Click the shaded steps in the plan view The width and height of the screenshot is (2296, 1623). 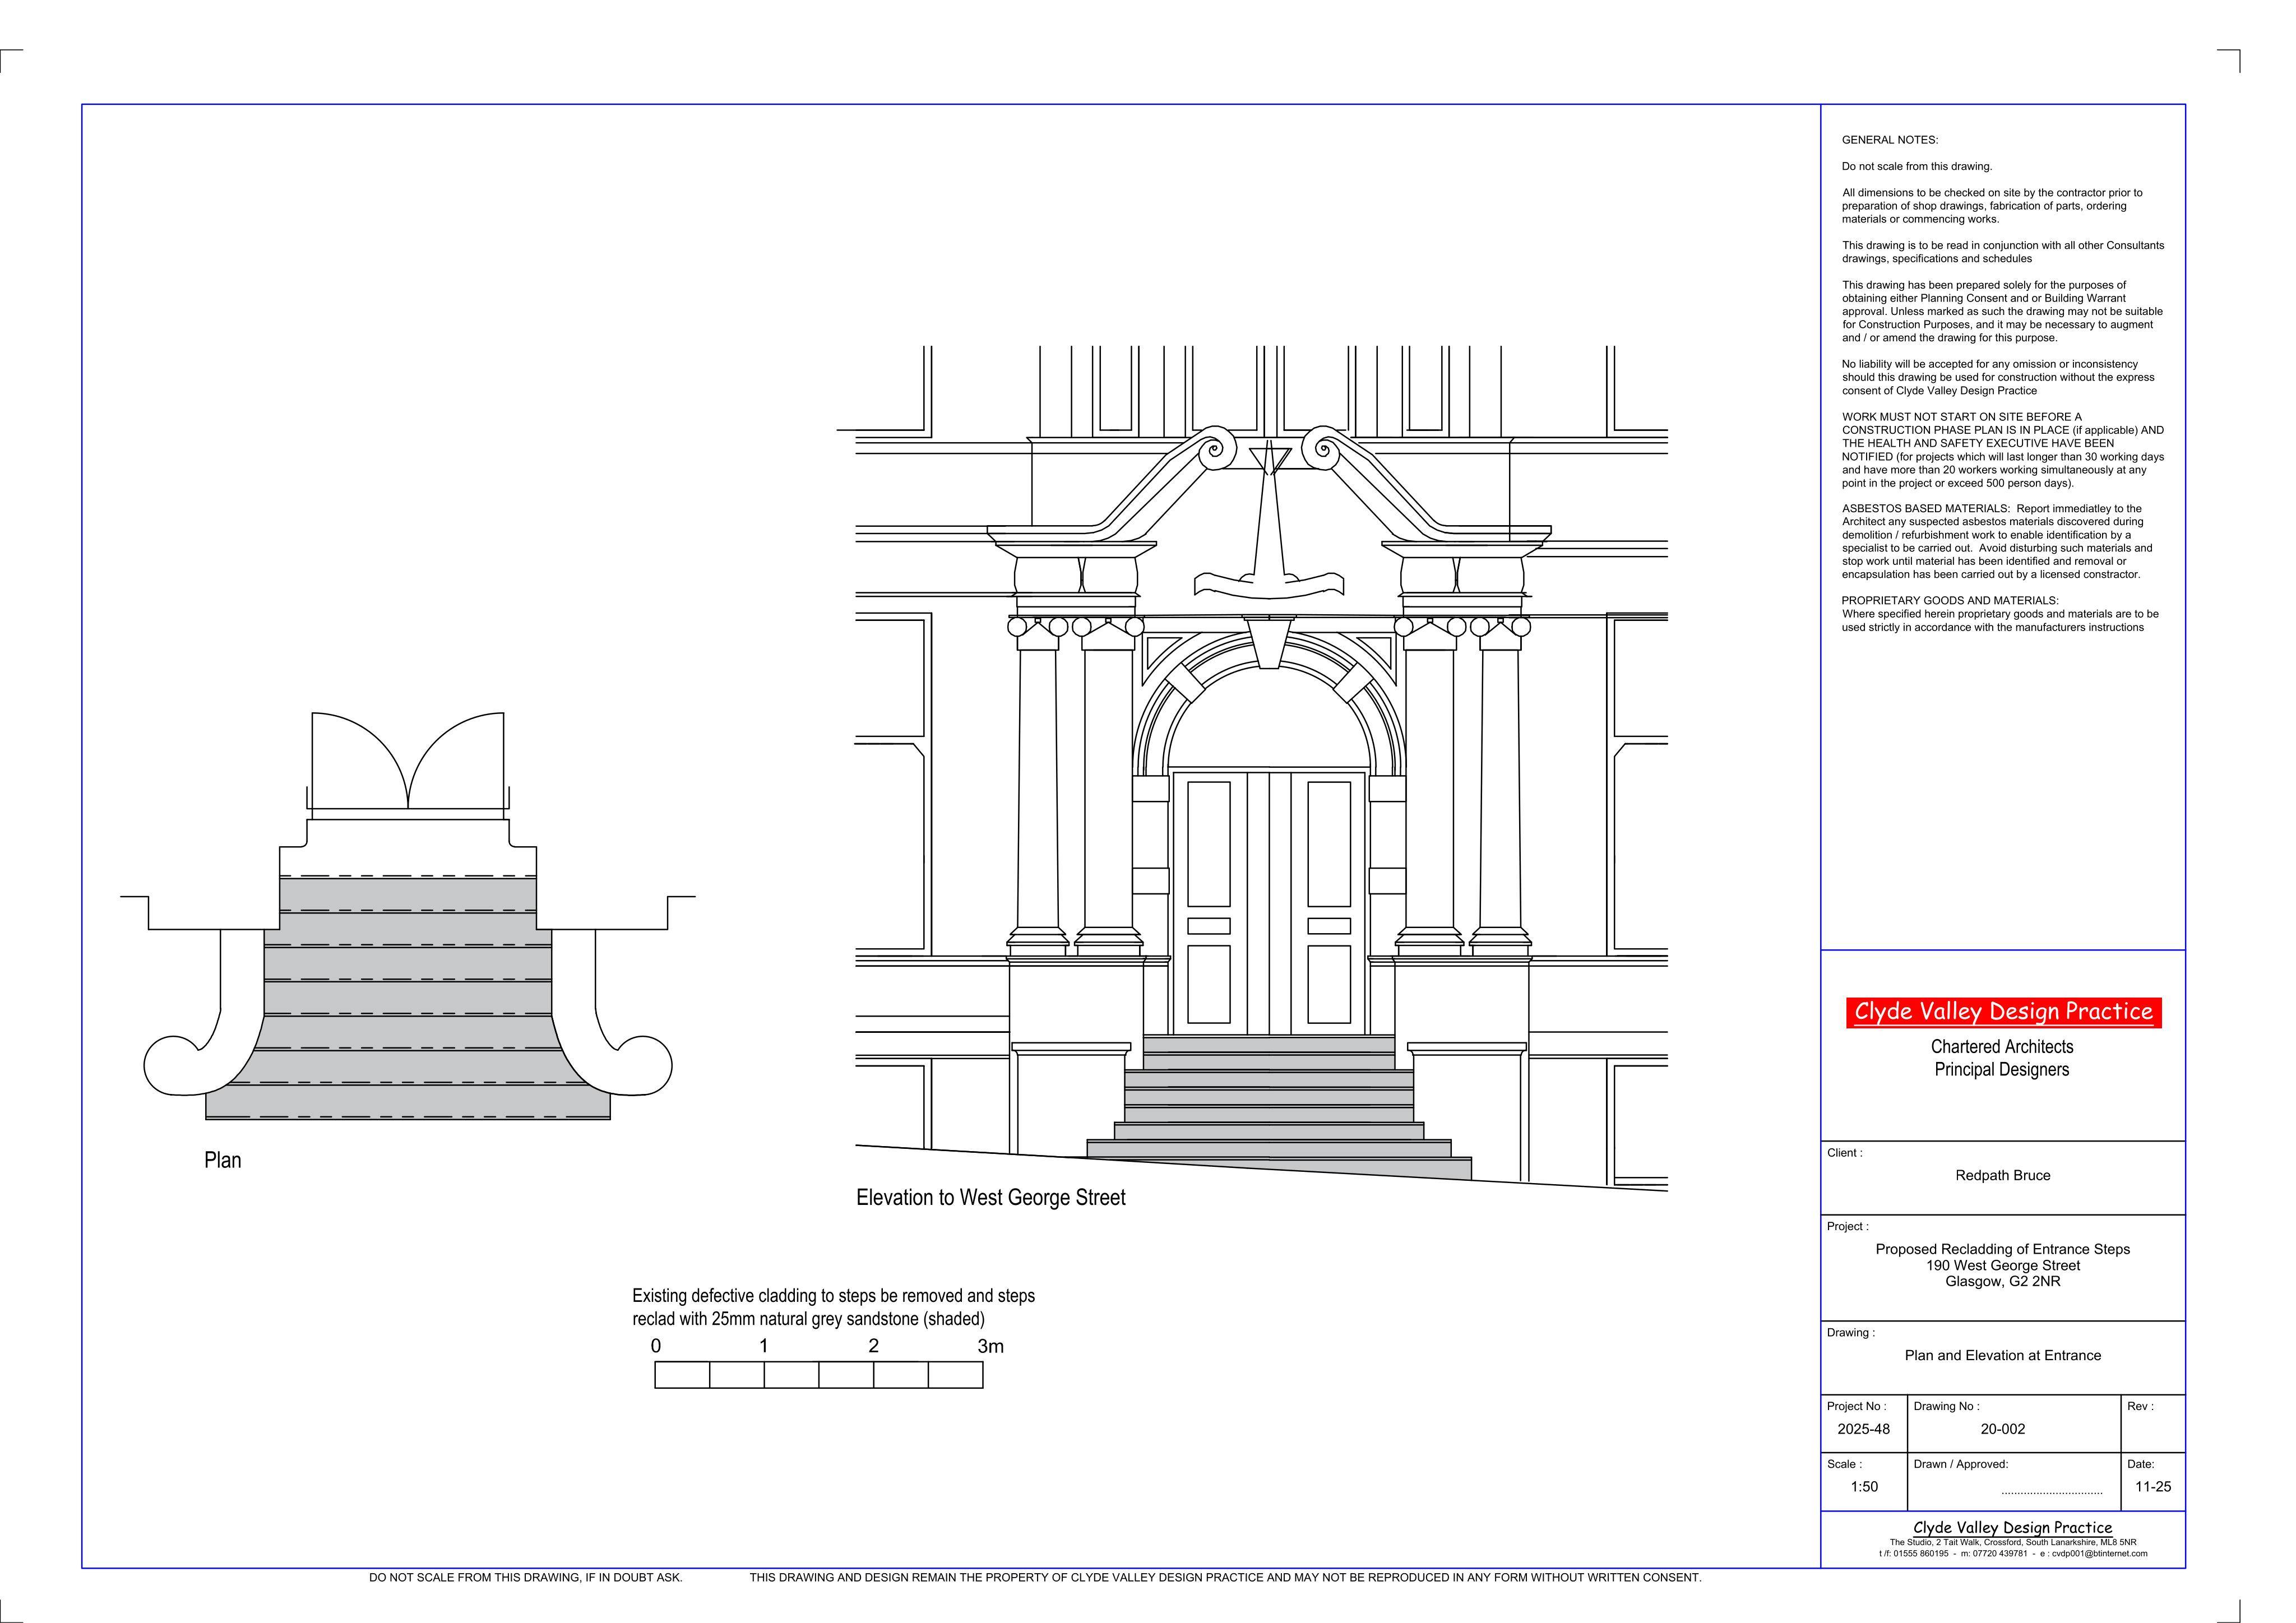click(408, 998)
